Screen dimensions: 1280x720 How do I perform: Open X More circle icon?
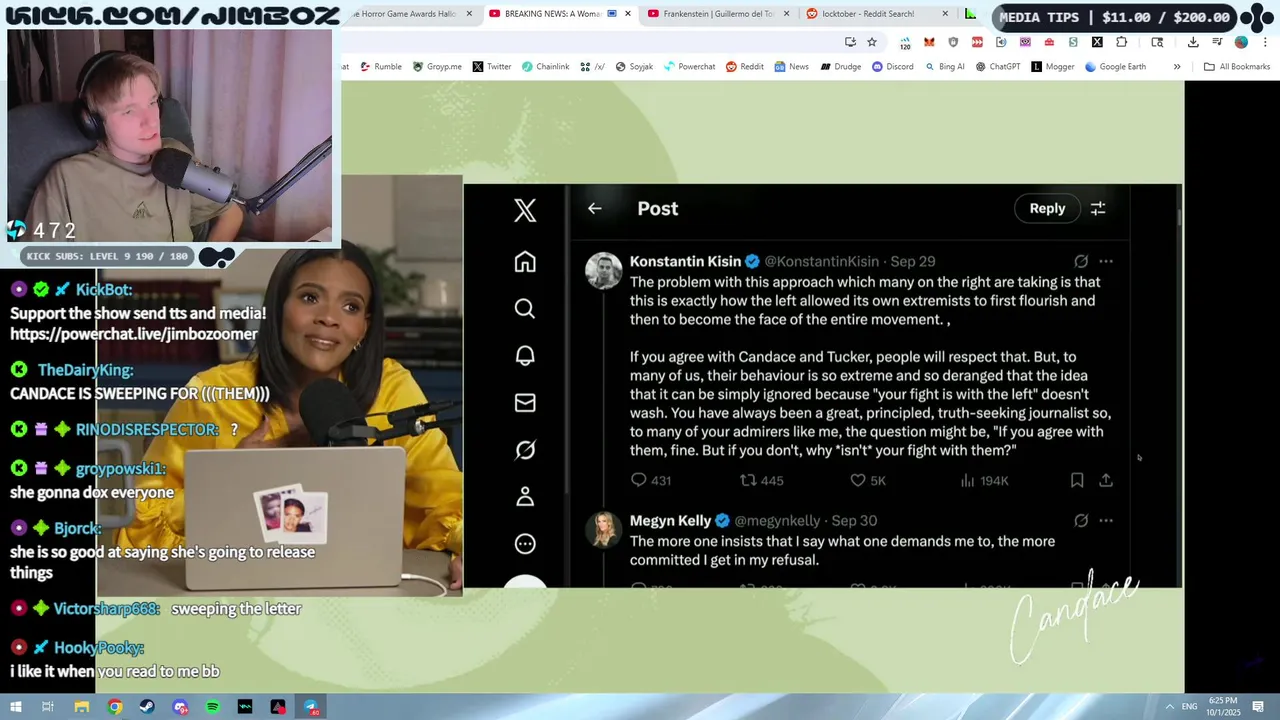(525, 543)
